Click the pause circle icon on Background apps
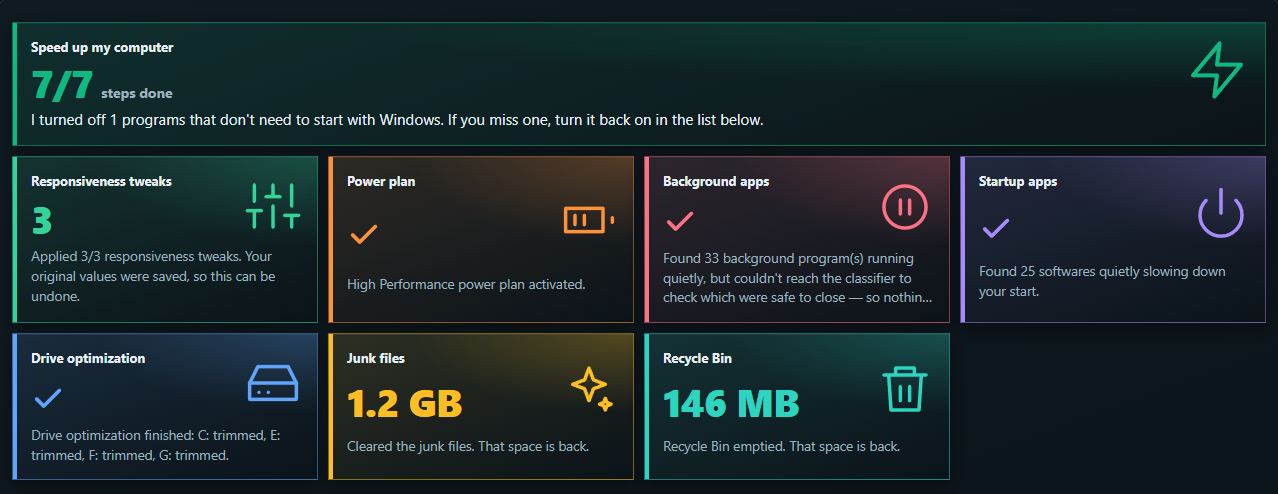Screen dimensions: 1278x494 pyautogui.click(x=905, y=207)
